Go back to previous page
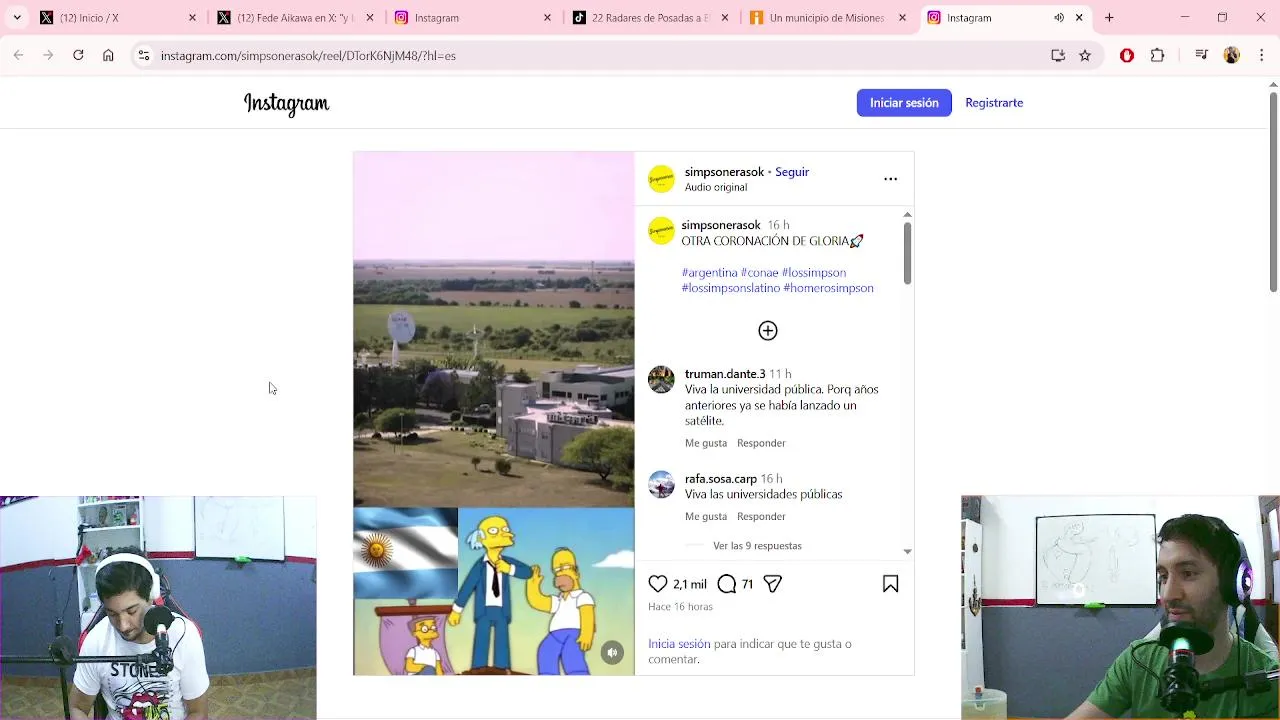 [x=18, y=56]
